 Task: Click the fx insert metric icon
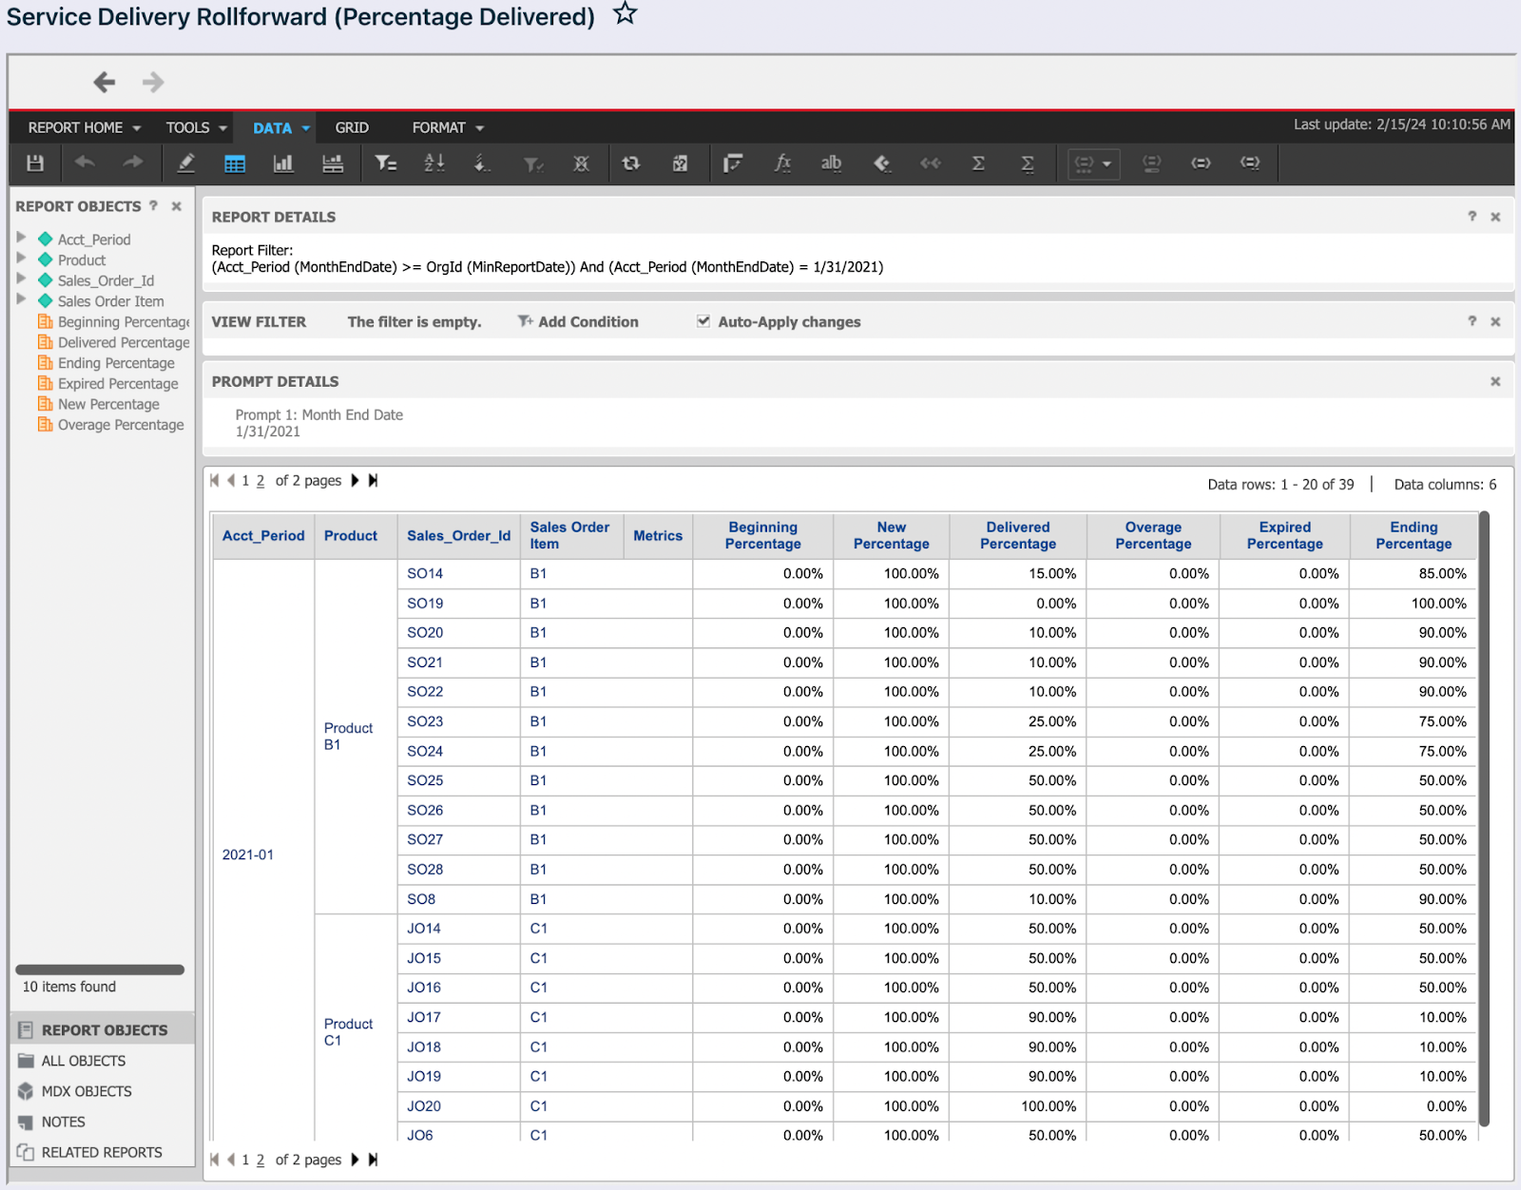(782, 163)
